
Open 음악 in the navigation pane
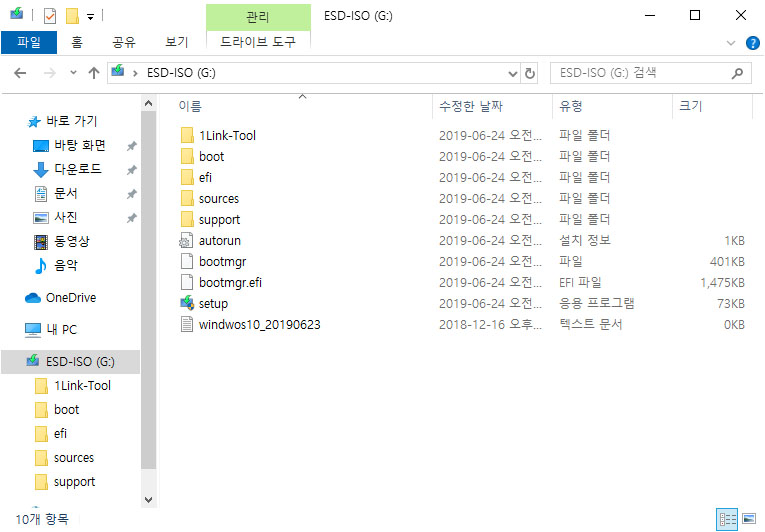pyautogui.click(x=65, y=265)
